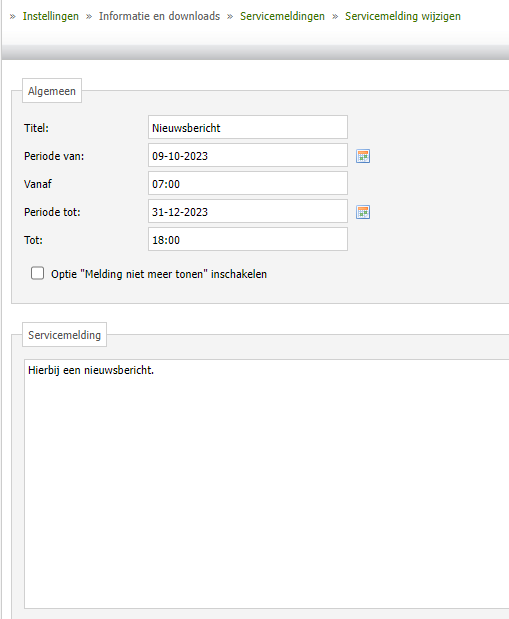Click the breadcrumb arrow before Servicemelding wijzigen

[x=335, y=17]
